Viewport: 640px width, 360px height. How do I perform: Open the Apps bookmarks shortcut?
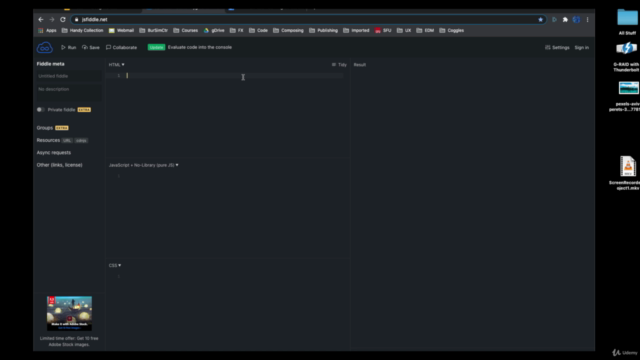pyautogui.click(x=47, y=30)
